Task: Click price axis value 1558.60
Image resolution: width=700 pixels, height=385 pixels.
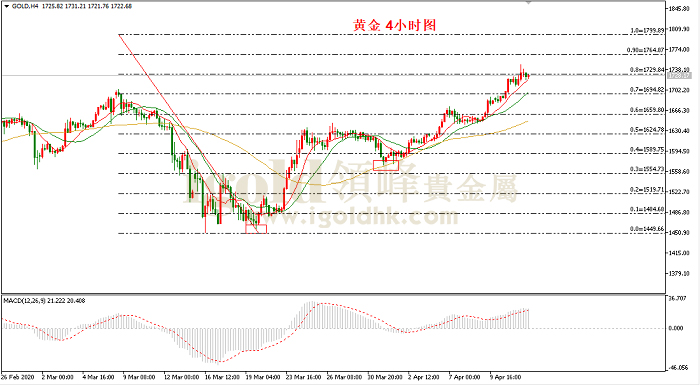Action: pos(679,172)
